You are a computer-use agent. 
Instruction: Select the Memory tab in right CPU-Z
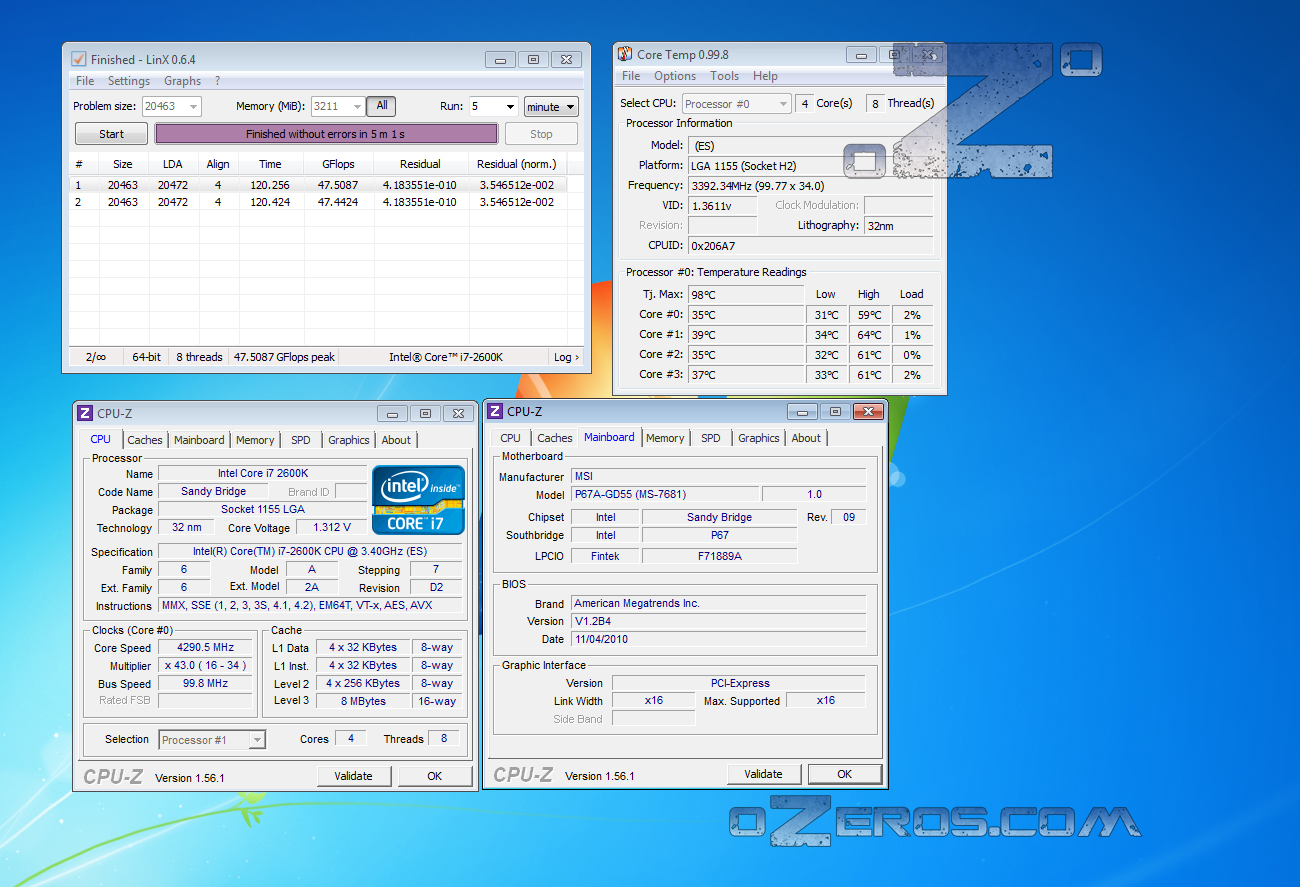pos(665,438)
